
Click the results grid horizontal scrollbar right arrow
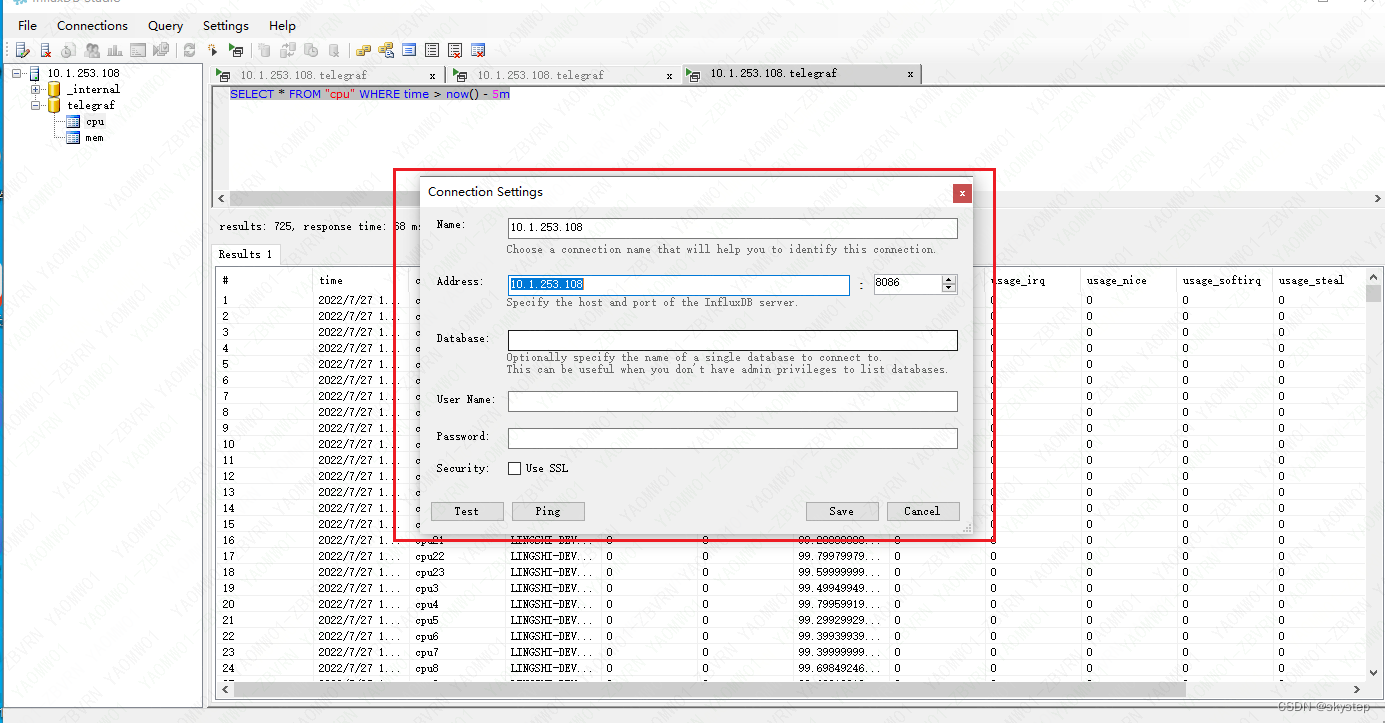click(1357, 689)
